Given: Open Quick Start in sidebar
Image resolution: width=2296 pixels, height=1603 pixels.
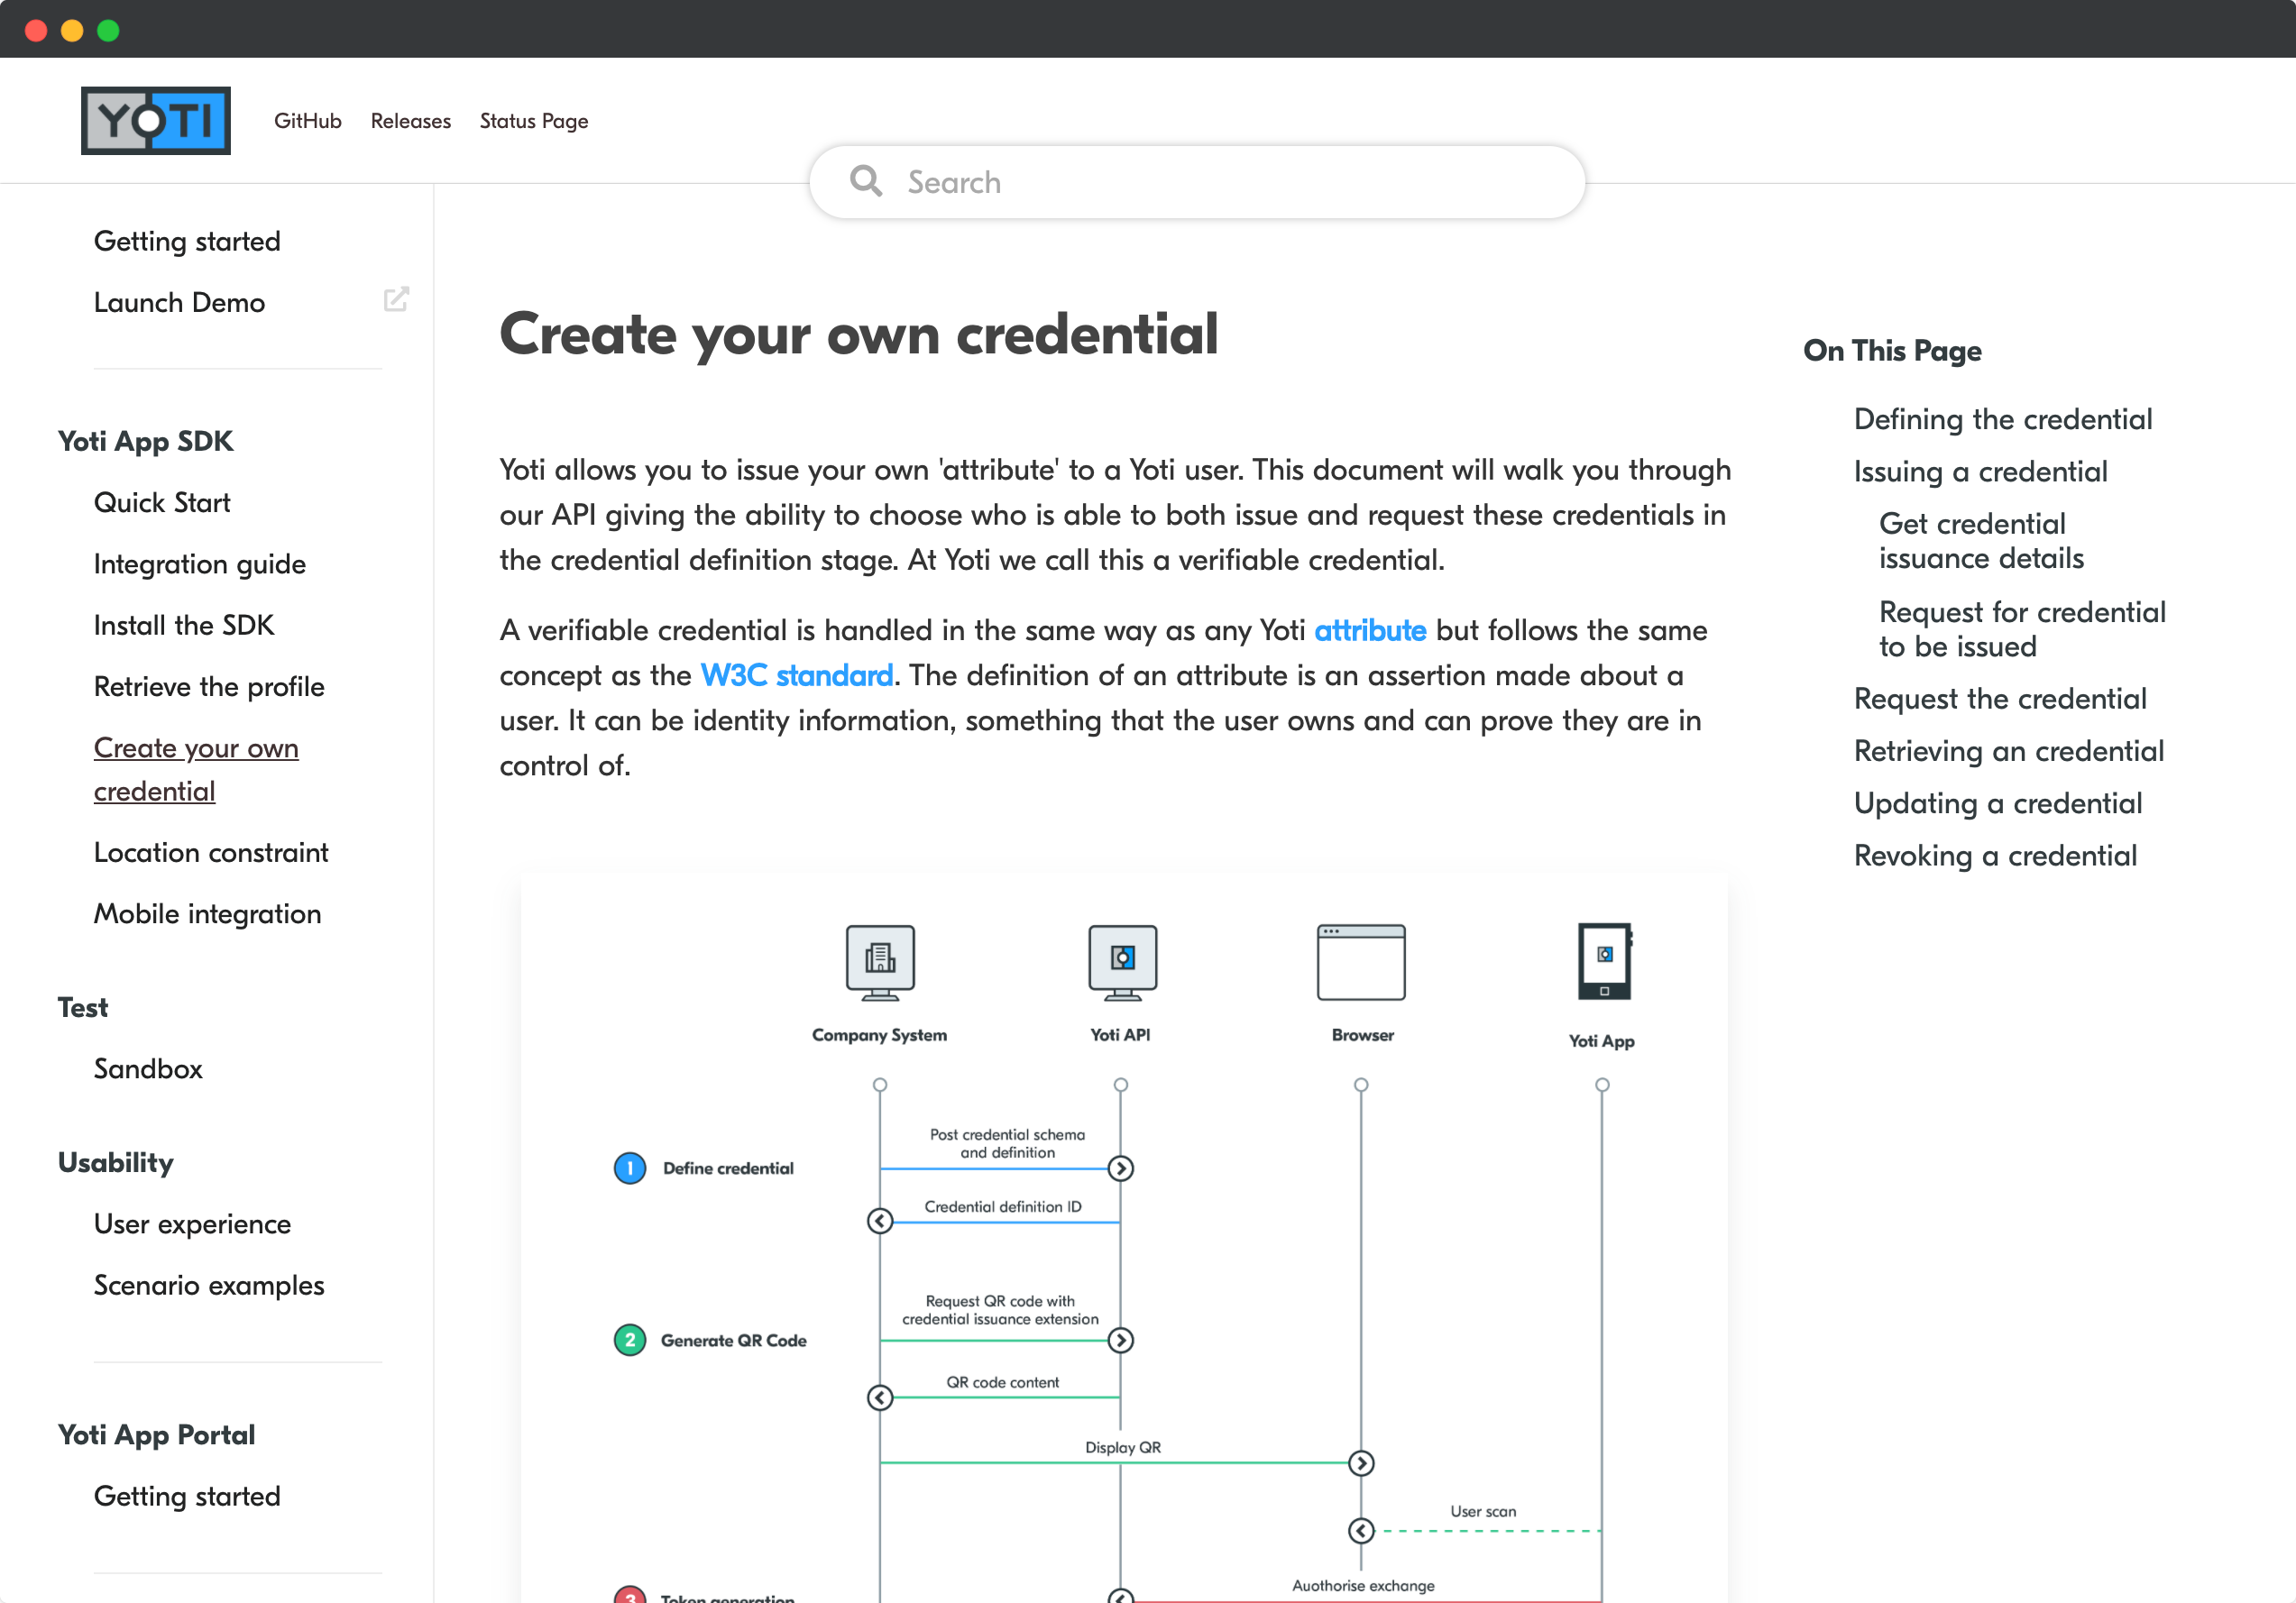Looking at the screenshot, I should point(162,502).
